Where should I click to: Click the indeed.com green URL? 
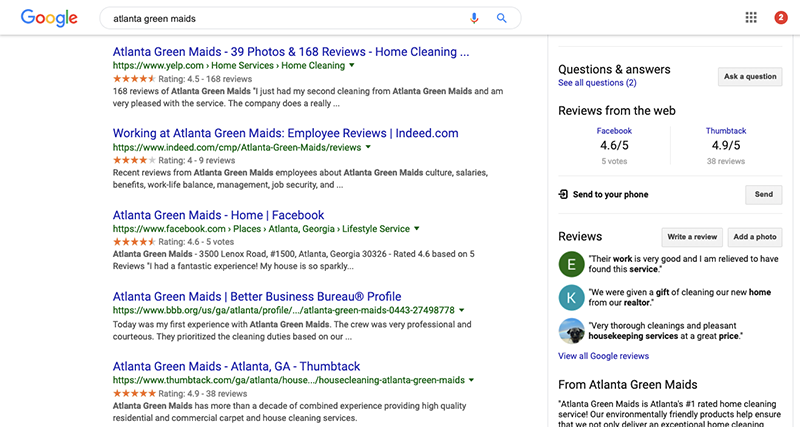pyautogui.click(x=237, y=147)
